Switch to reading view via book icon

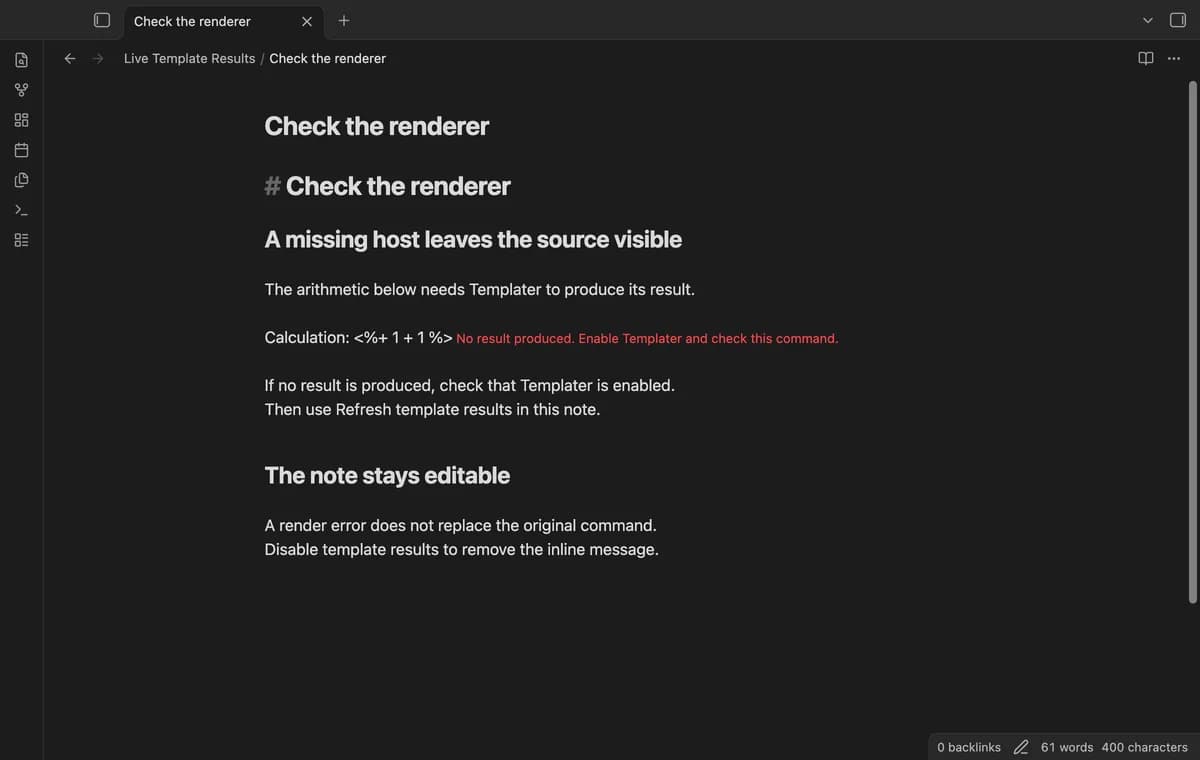(x=1146, y=58)
